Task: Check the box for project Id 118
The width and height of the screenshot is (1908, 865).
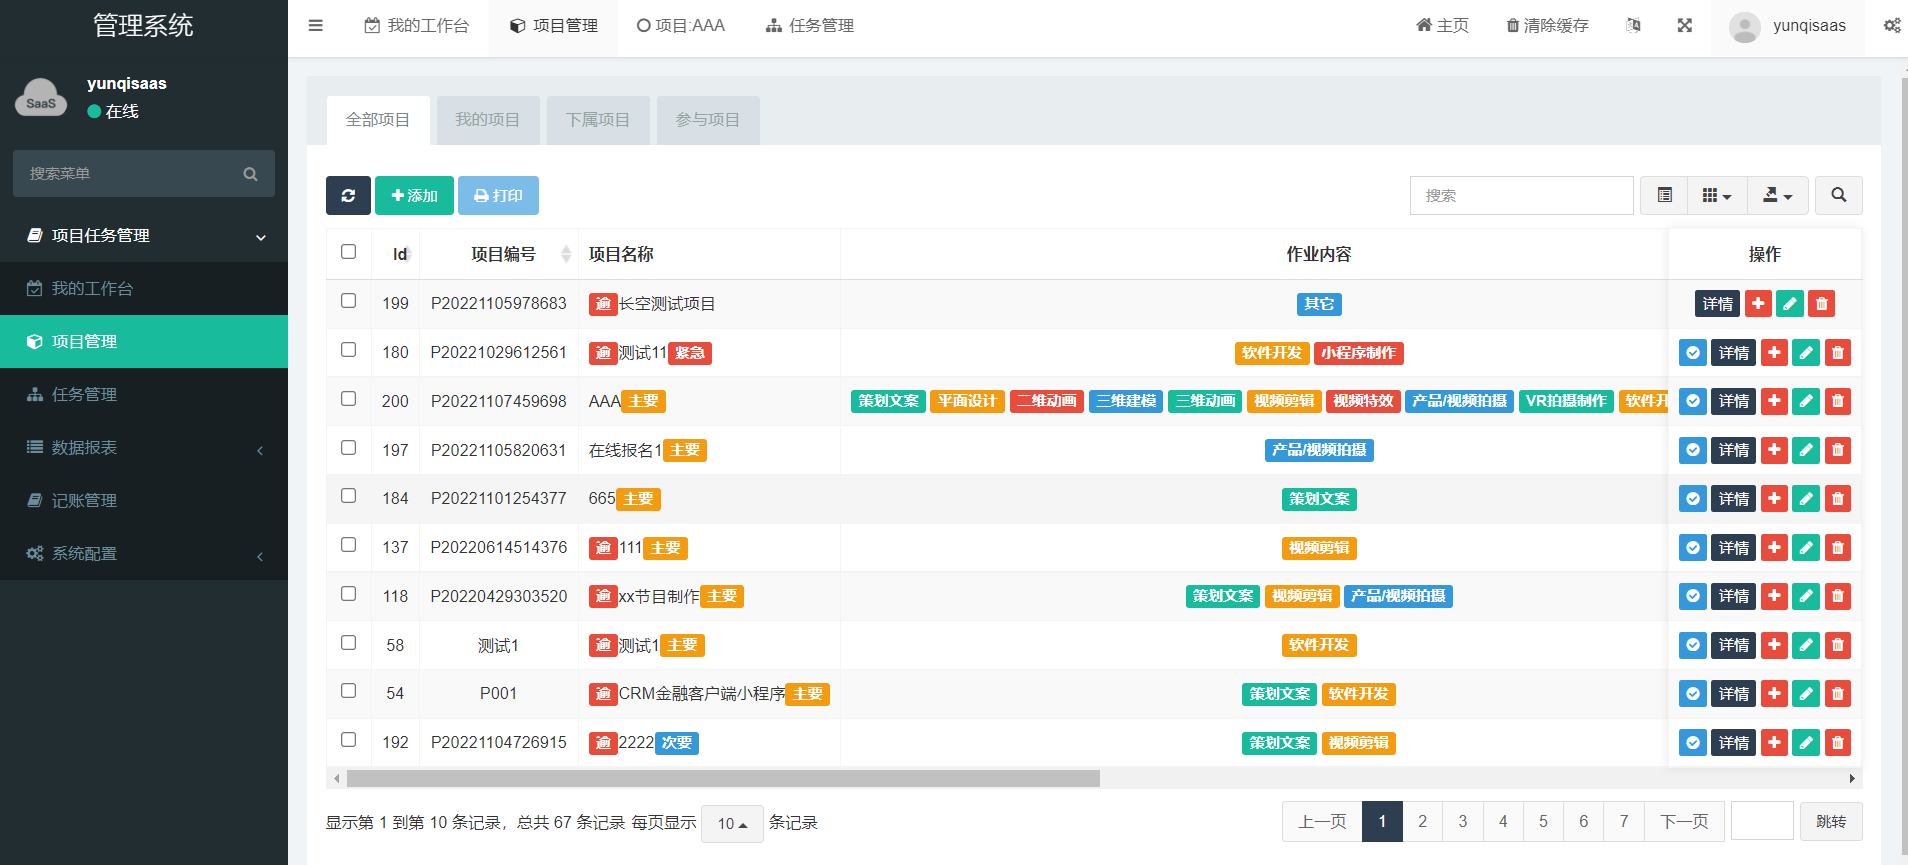Action: click(x=348, y=594)
